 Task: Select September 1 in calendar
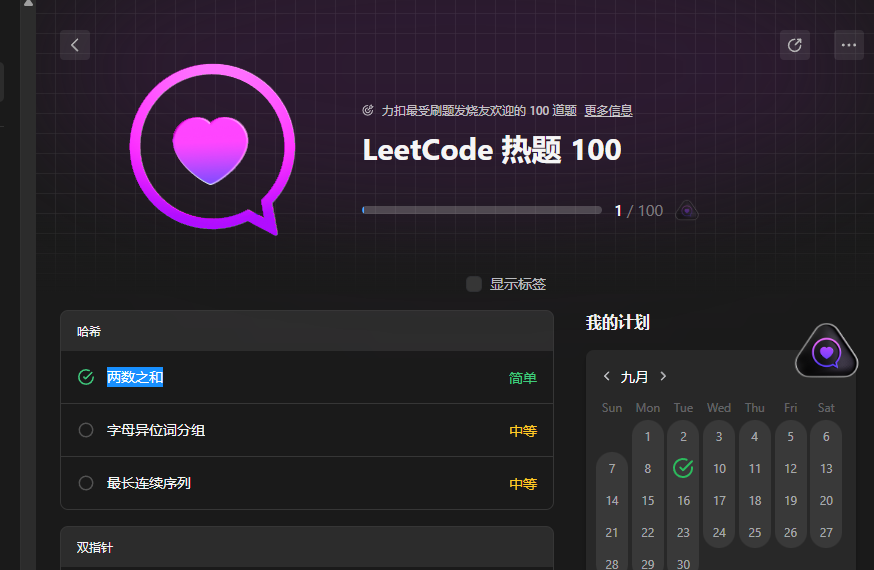[648, 437]
